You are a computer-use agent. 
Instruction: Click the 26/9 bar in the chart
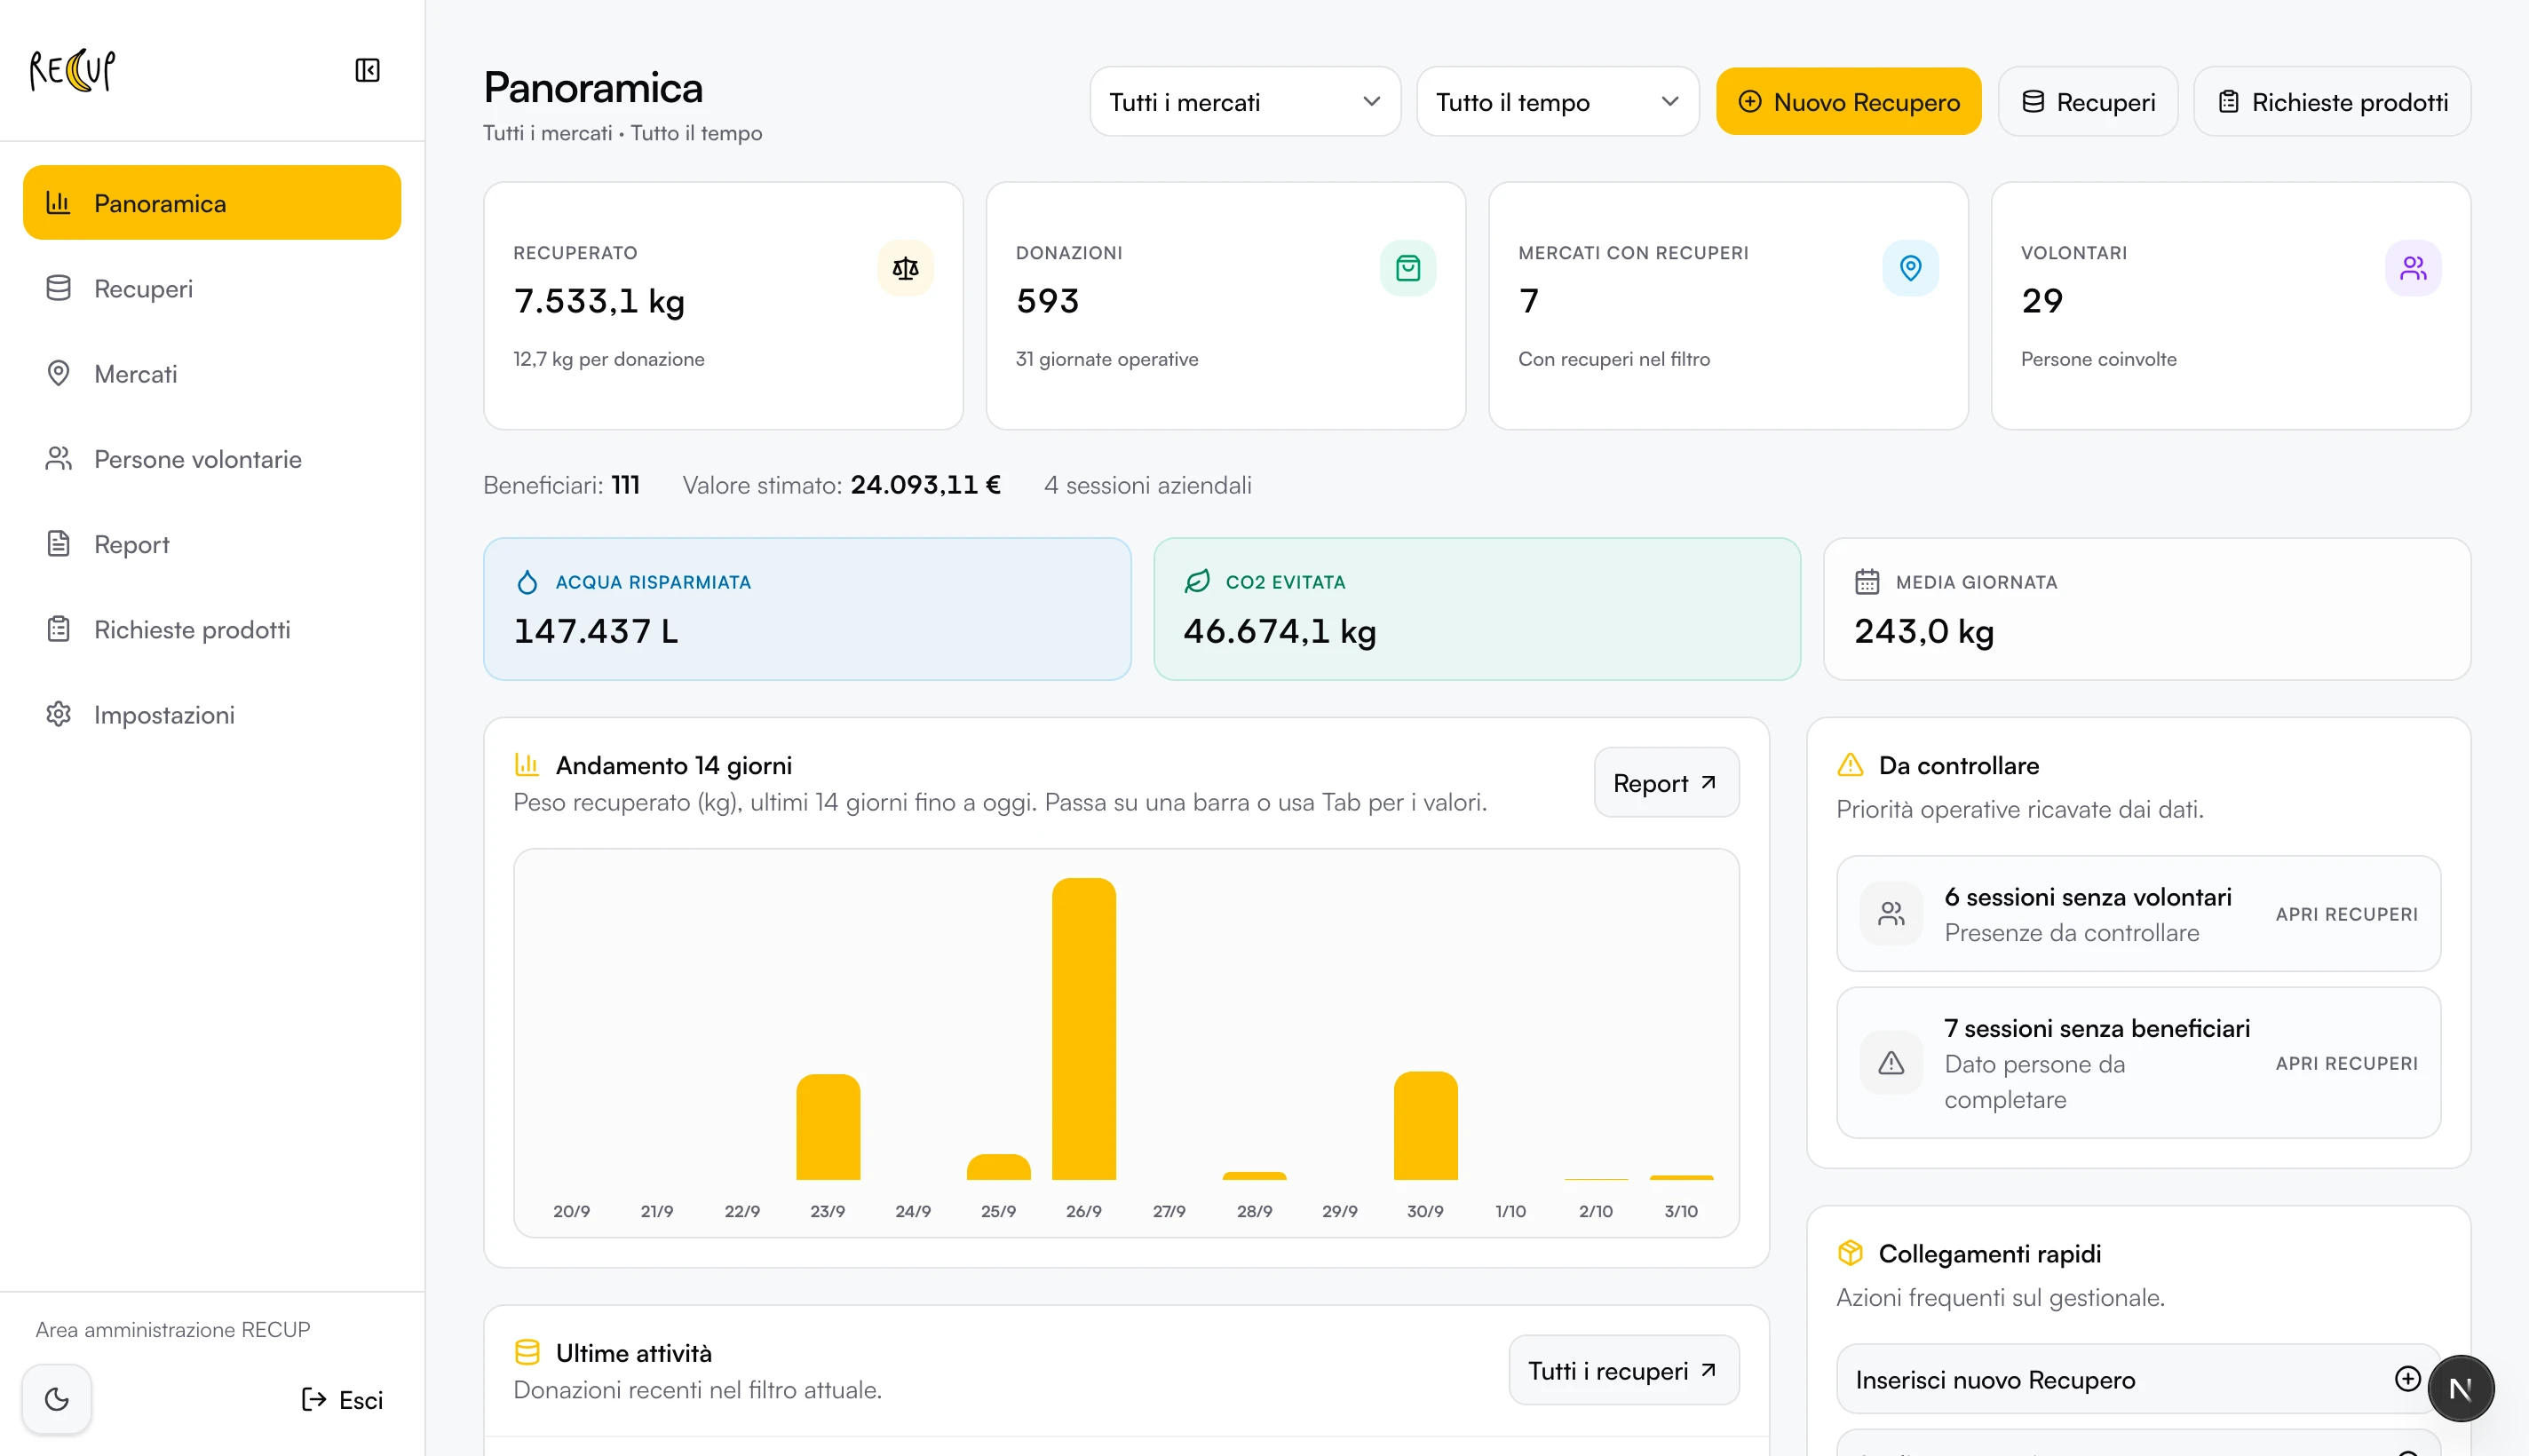(1083, 1029)
